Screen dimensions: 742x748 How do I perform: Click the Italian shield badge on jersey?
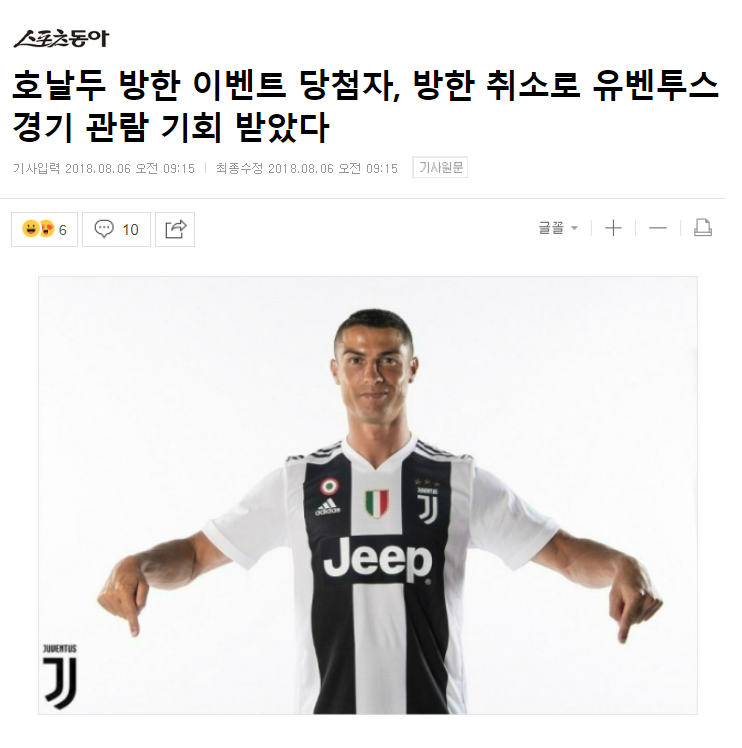(x=377, y=504)
